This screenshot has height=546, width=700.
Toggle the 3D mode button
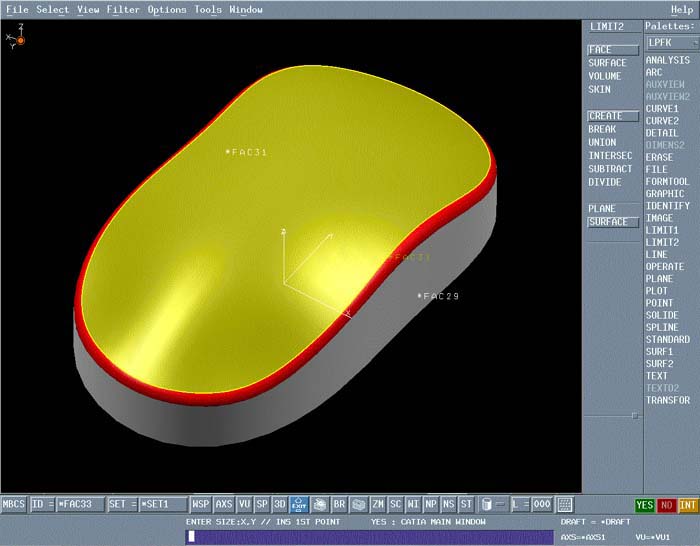280,505
